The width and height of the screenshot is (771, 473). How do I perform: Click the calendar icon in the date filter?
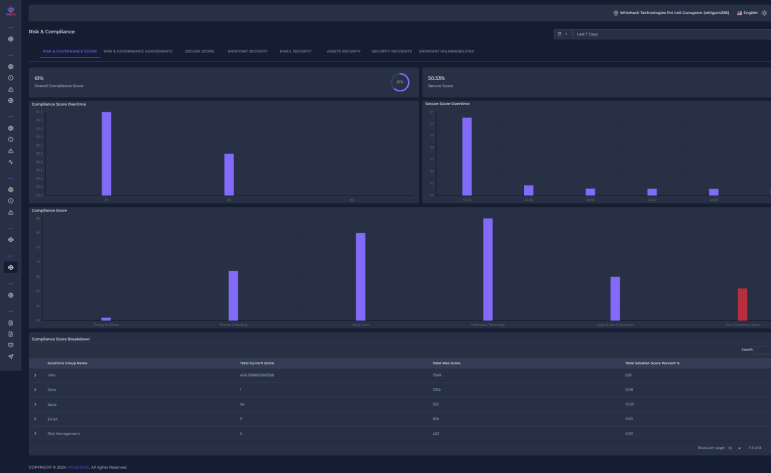559,34
